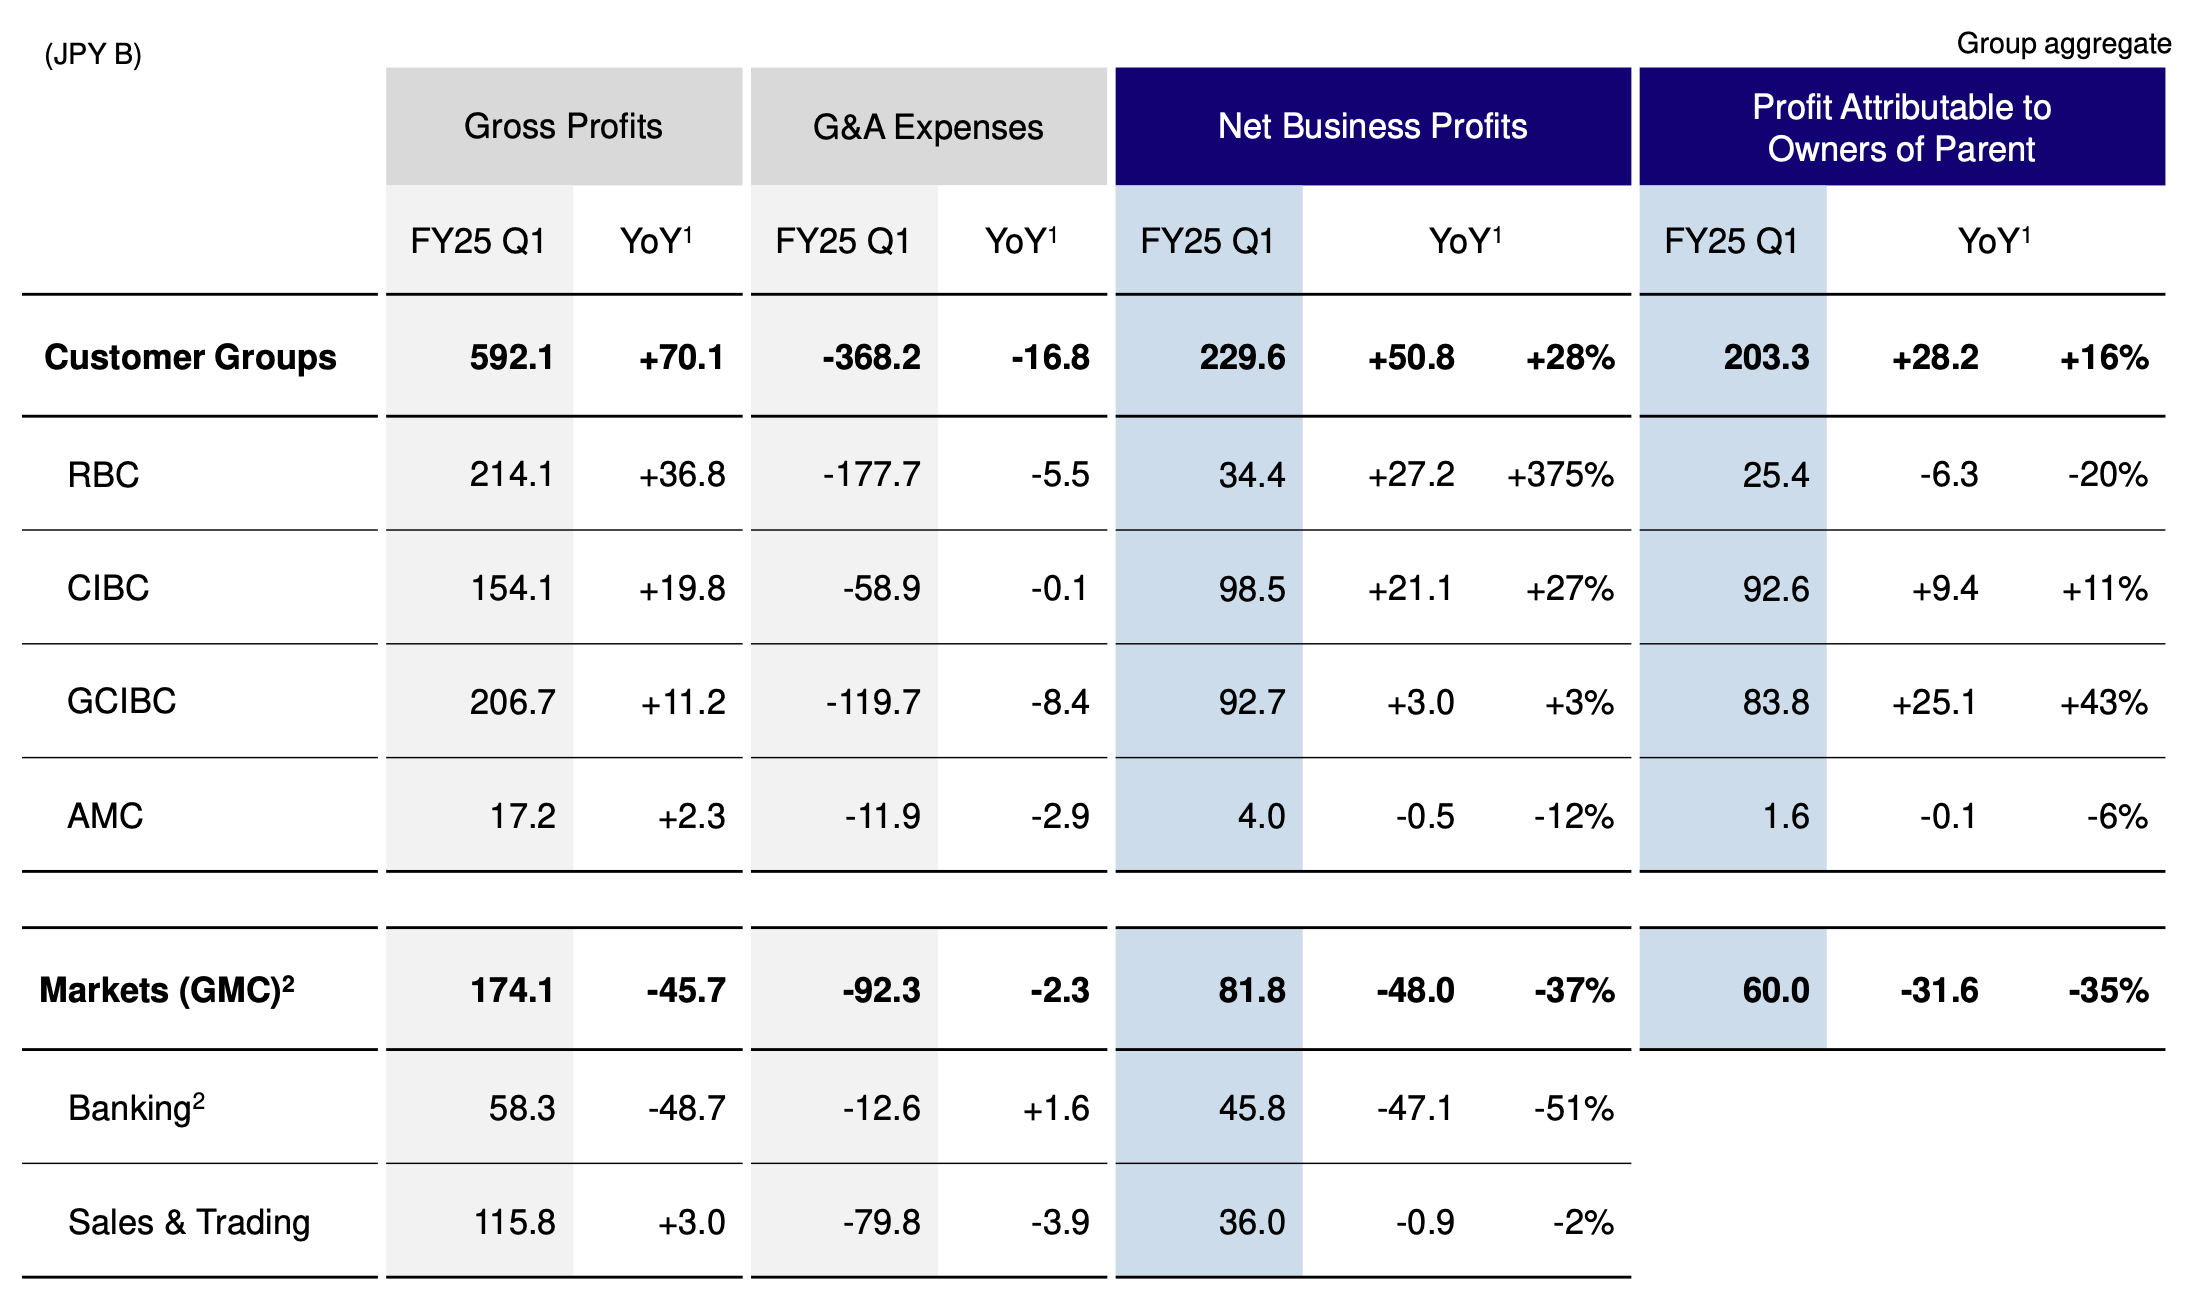Image resolution: width=2191 pixels, height=1303 pixels.
Task: Click the Group aggregate text
Action: (x=2063, y=44)
